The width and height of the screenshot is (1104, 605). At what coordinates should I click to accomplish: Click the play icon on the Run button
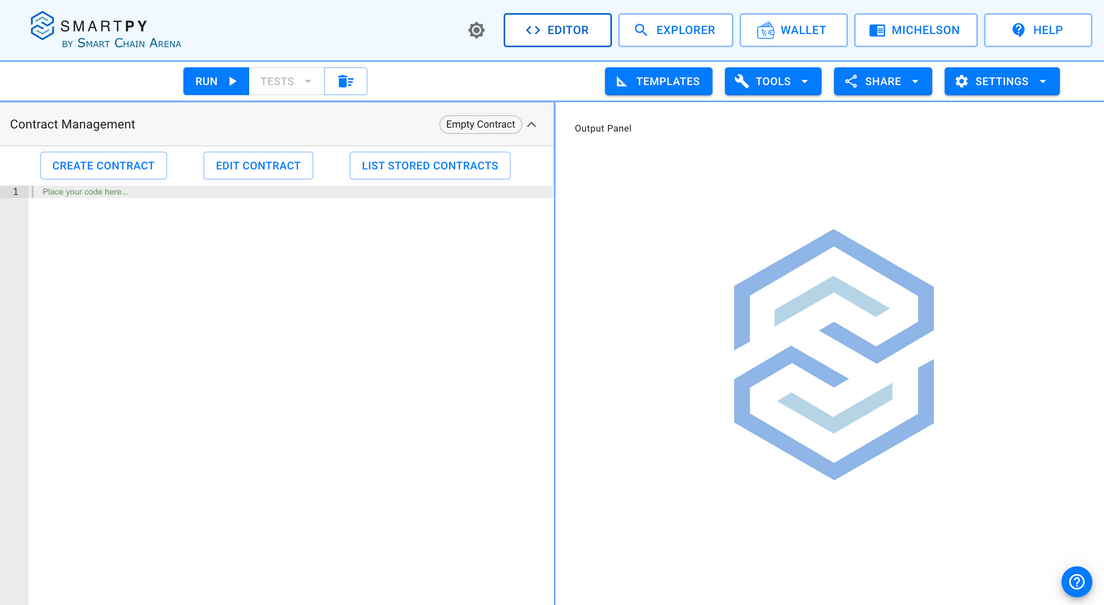tap(231, 81)
